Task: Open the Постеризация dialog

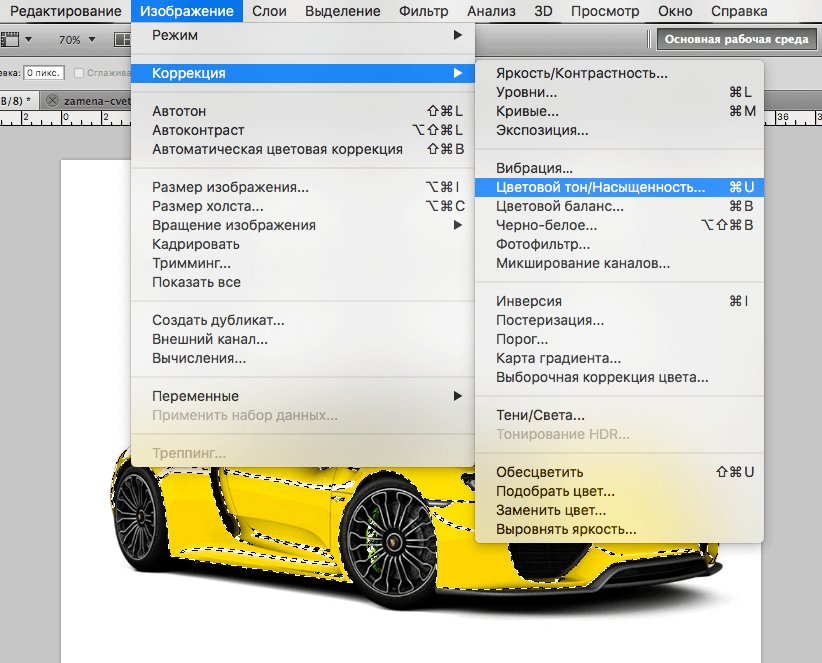Action: click(x=619, y=320)
